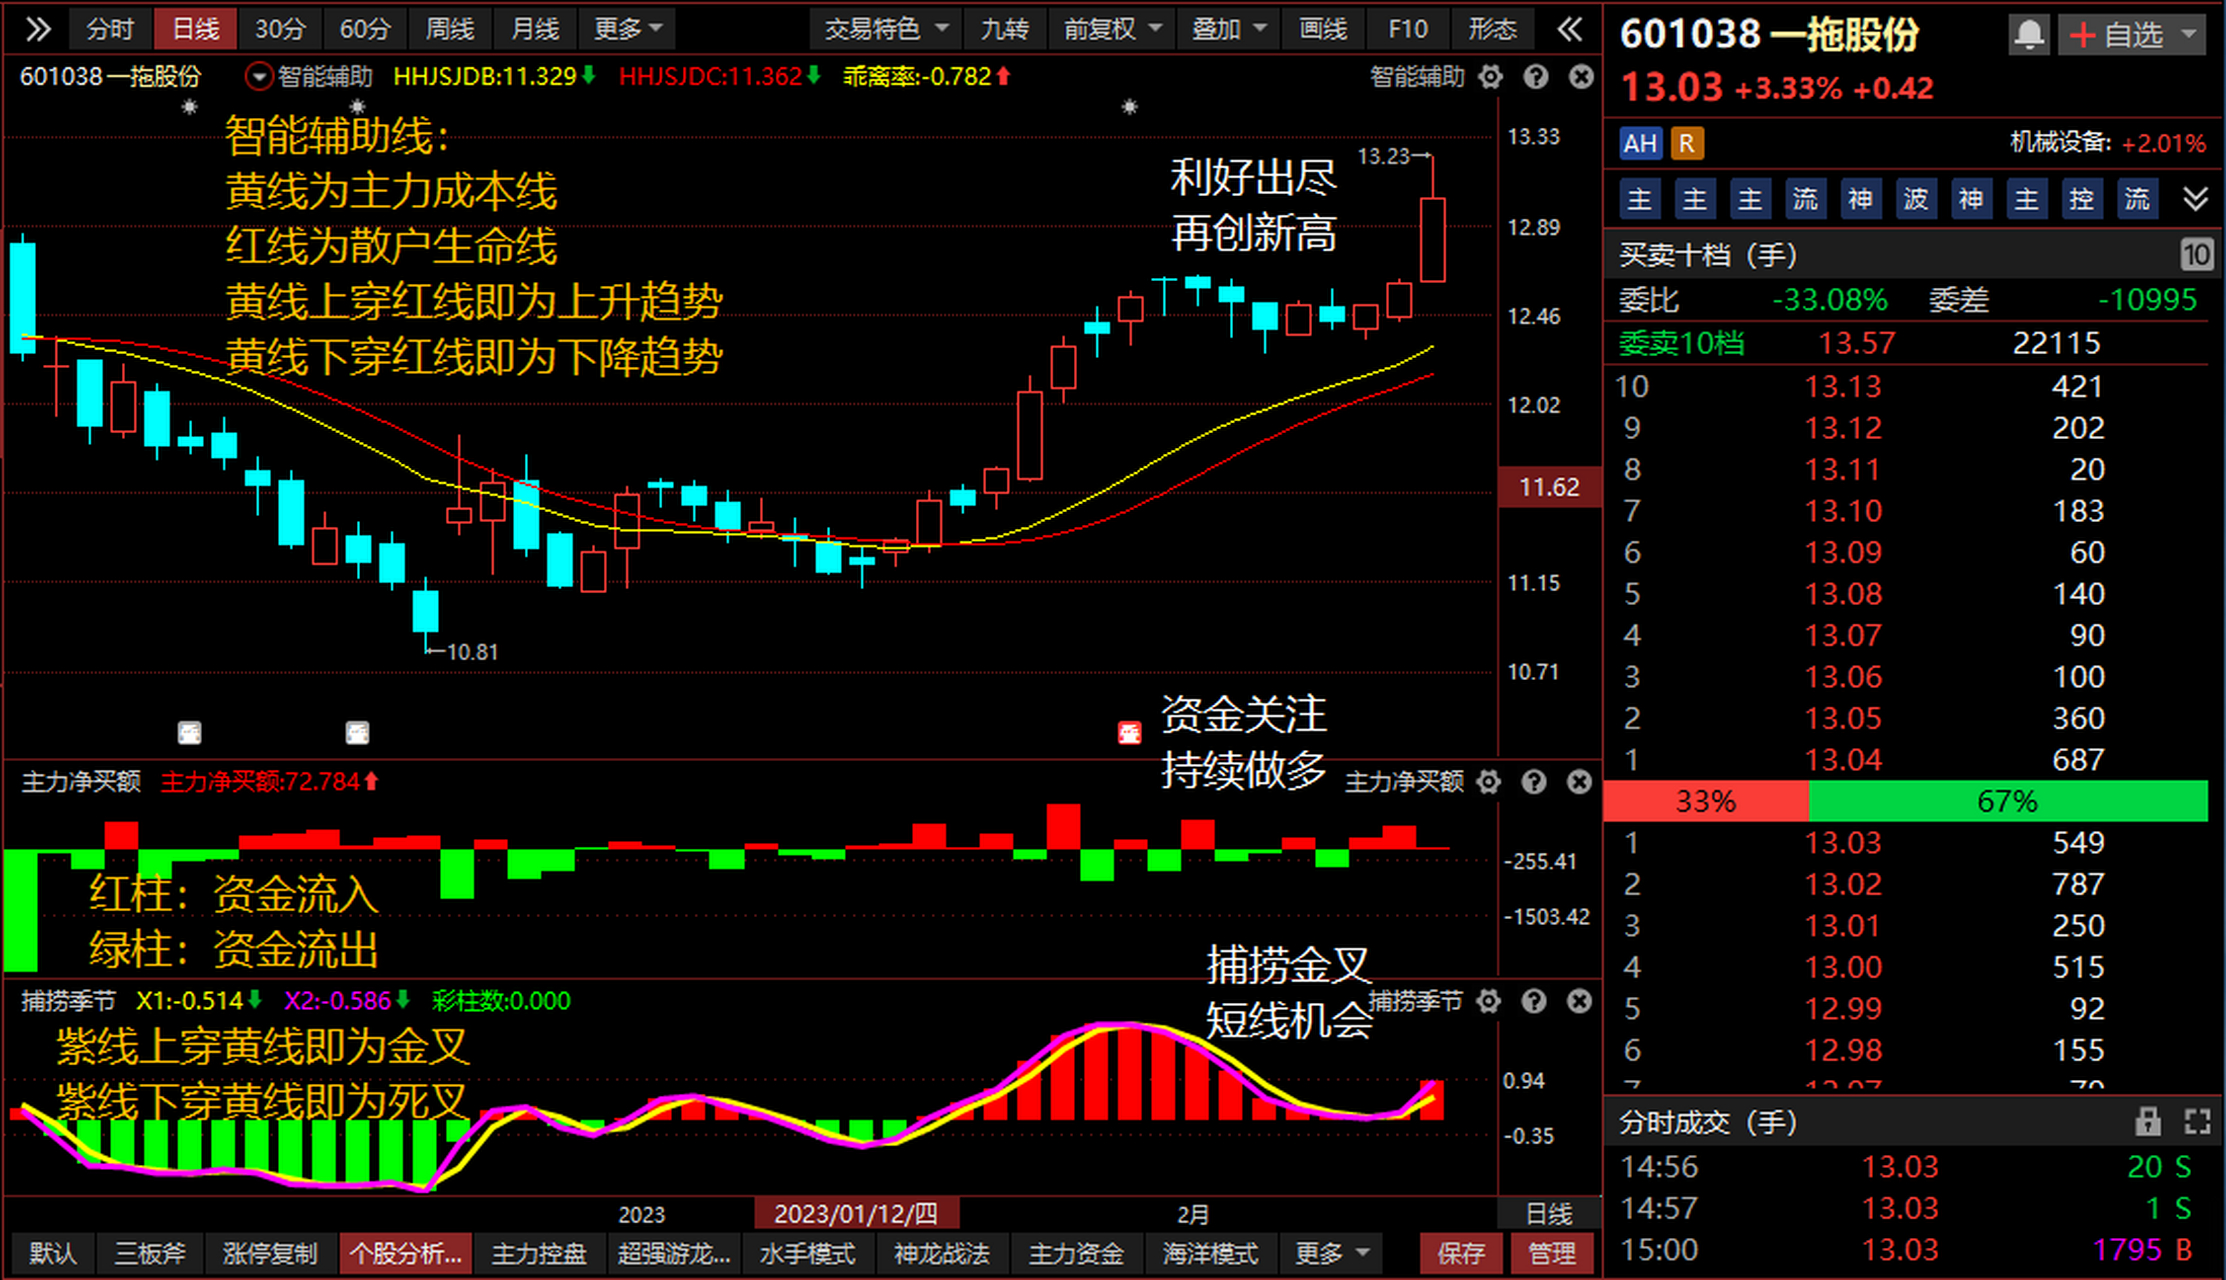This screenshot has height=1280, width=2226.
Task: Click the 33% / 67% buy-sell ratio bar
Action: point(1905,801)
